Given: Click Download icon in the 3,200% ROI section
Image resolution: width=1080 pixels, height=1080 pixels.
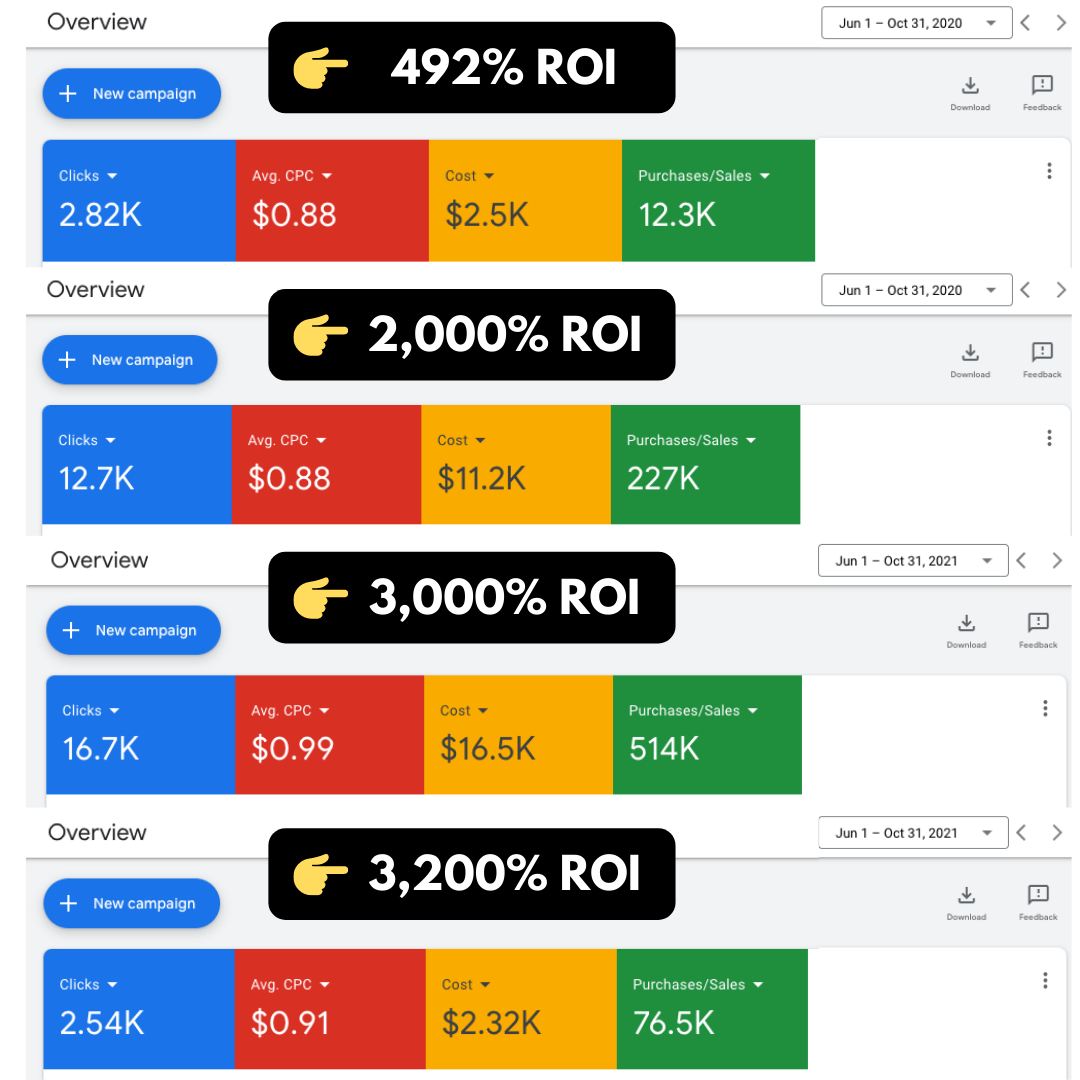Looking at the screenshot, I should point(966,895).
